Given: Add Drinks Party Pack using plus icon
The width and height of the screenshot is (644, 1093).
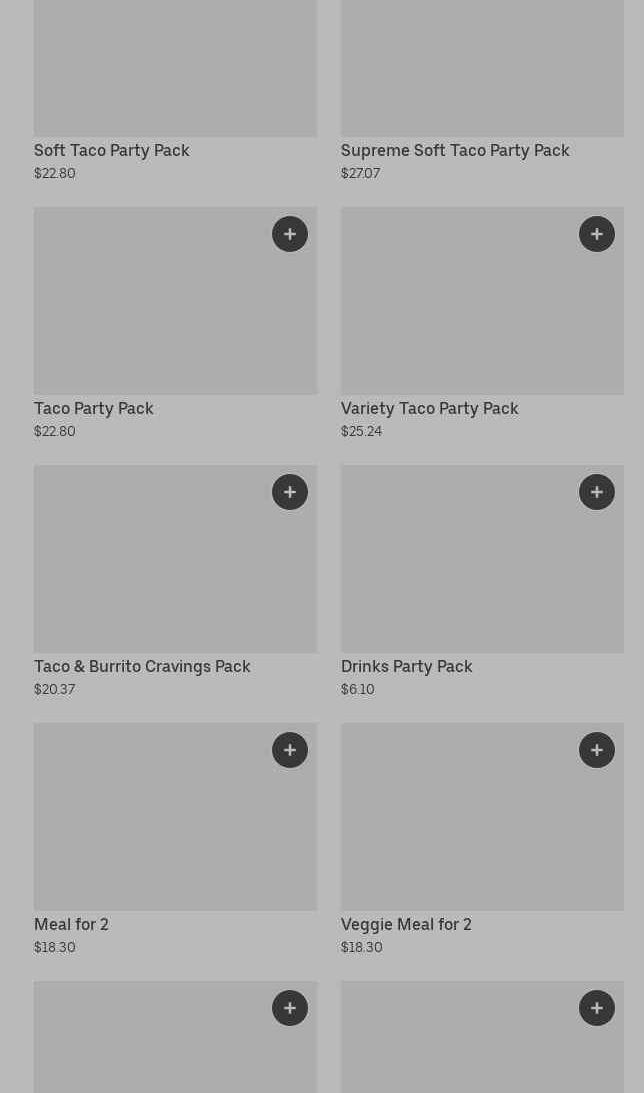Looking at the screenshot, I should click(x=597, y=492).
